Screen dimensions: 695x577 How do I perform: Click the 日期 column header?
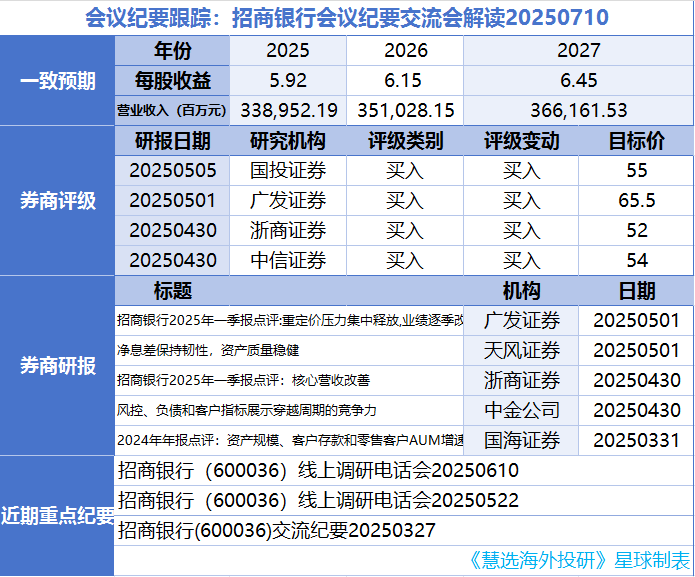(636, 291)
